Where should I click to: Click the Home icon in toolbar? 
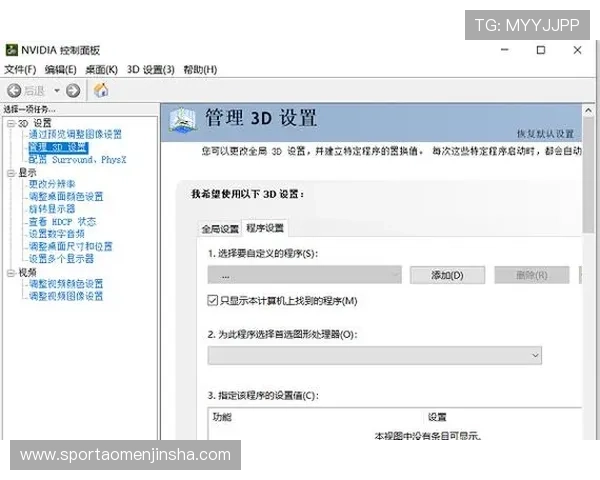101,90
